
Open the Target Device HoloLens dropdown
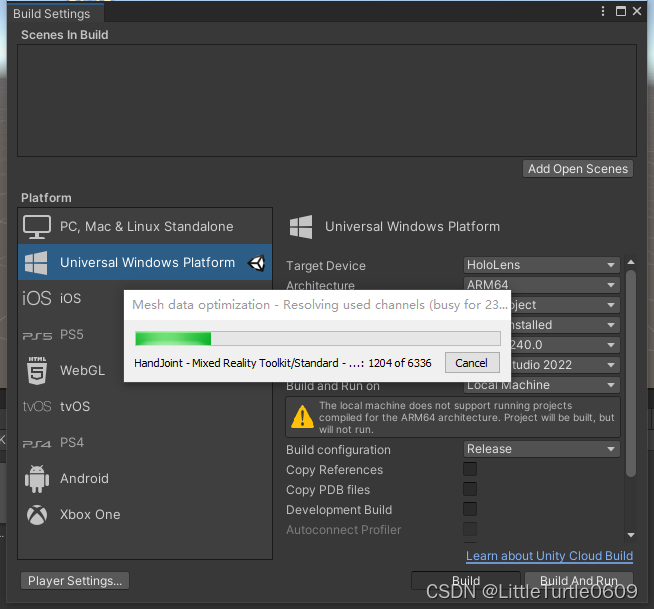[x=541, y=265]
